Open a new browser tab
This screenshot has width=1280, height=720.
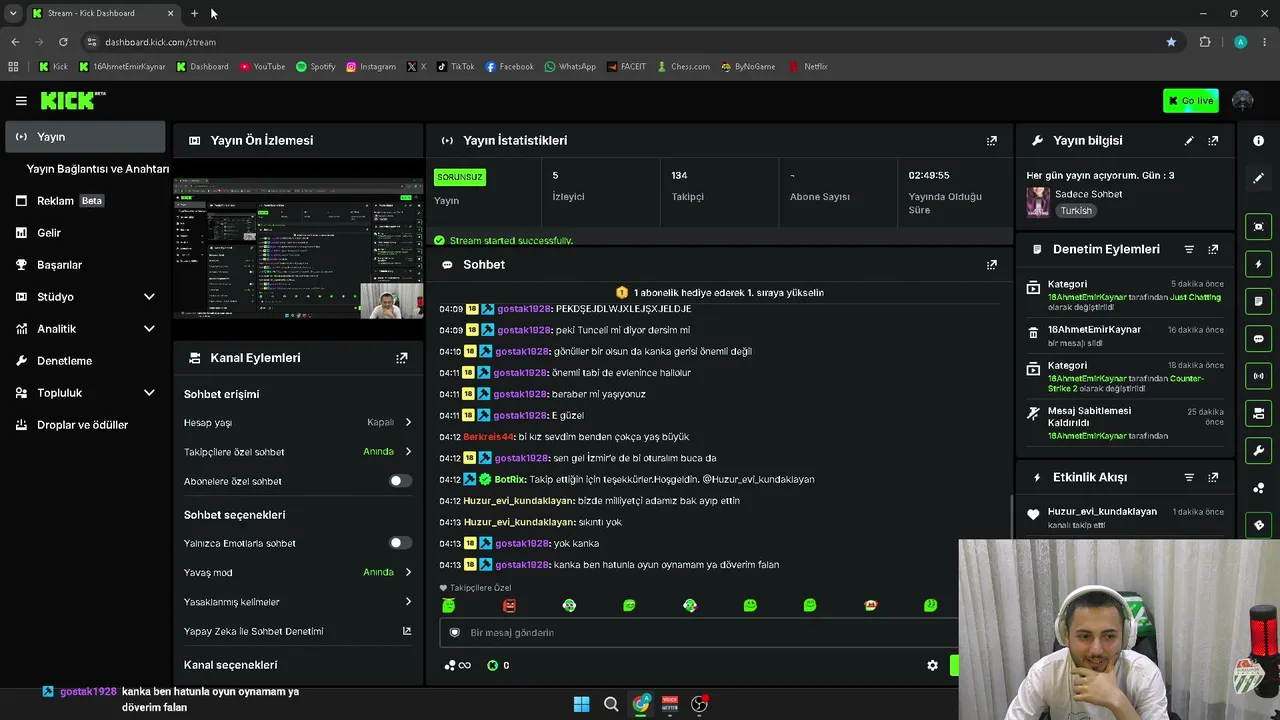(194, 14)
